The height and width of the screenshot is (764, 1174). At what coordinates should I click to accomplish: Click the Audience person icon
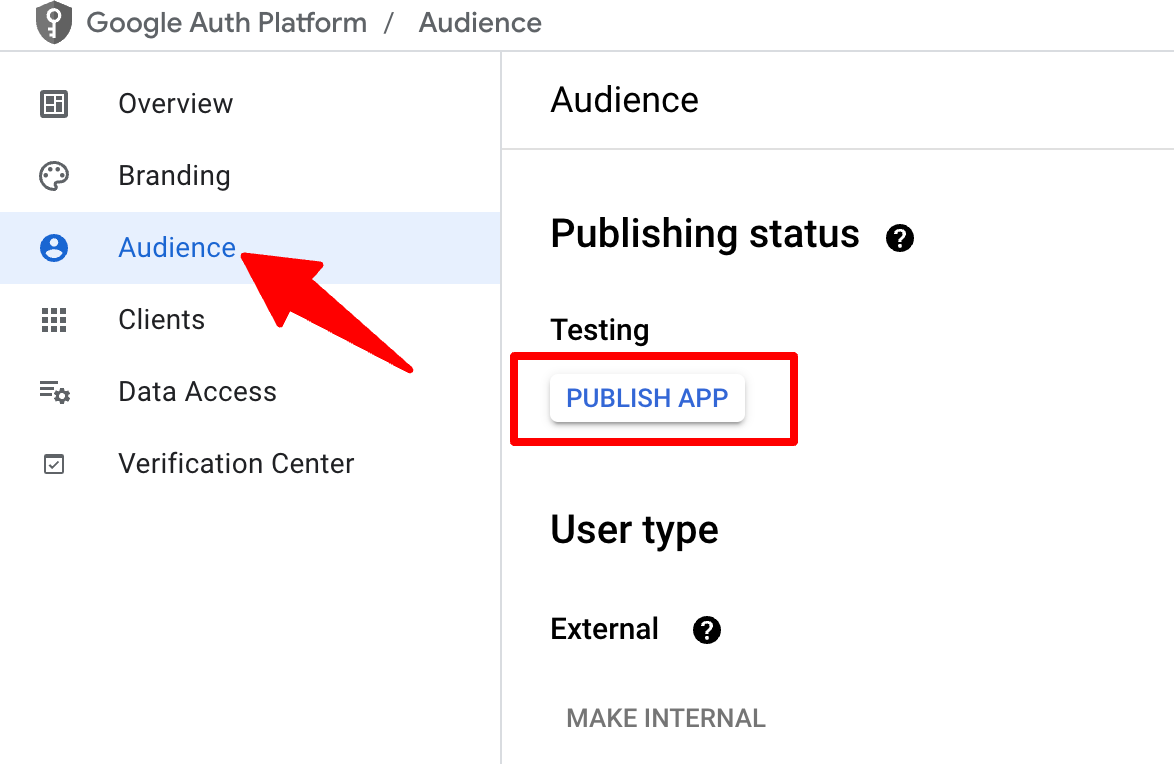(x=54, y=248)
